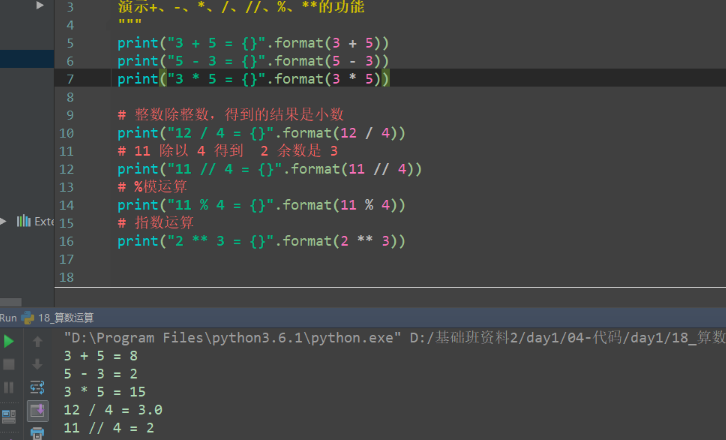Click line number 7 in the gutter
726x440 pixels.
[70, 79]
